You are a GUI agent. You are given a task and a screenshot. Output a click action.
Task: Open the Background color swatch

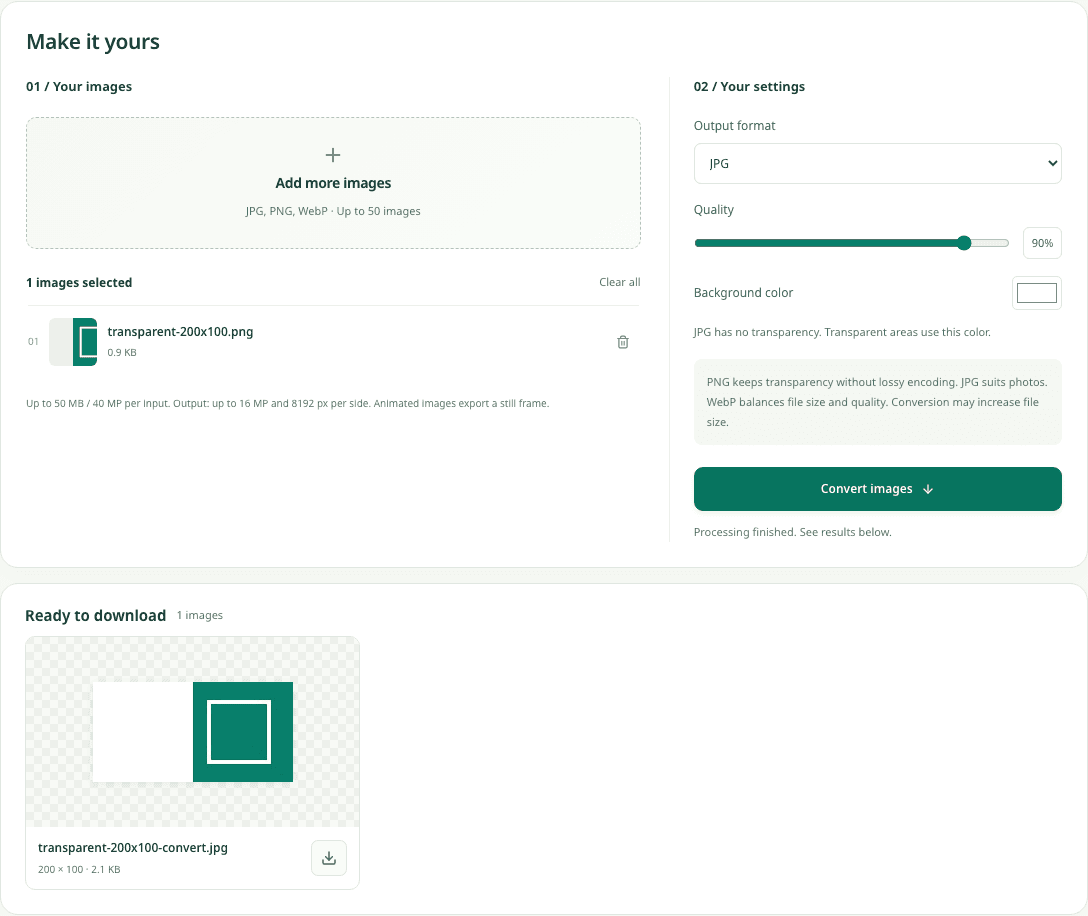click(x=1037, y=293)
